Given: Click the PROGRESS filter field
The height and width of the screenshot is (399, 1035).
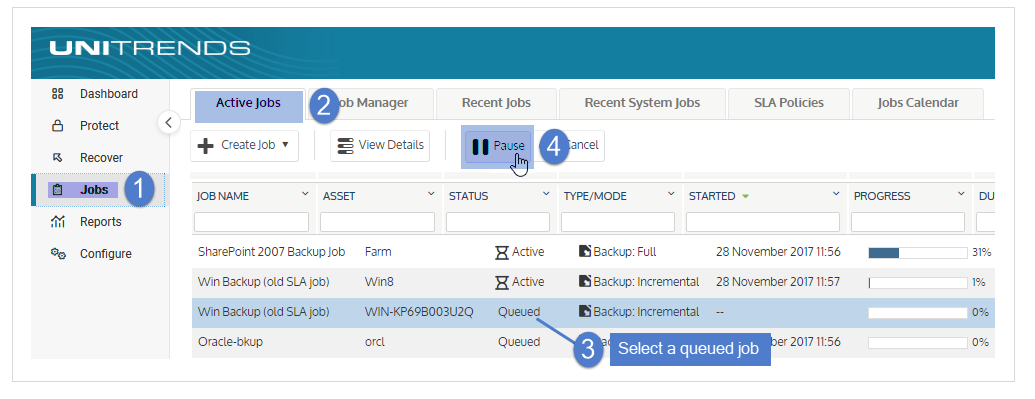Looking at the screenshot, I should point(908,221).
